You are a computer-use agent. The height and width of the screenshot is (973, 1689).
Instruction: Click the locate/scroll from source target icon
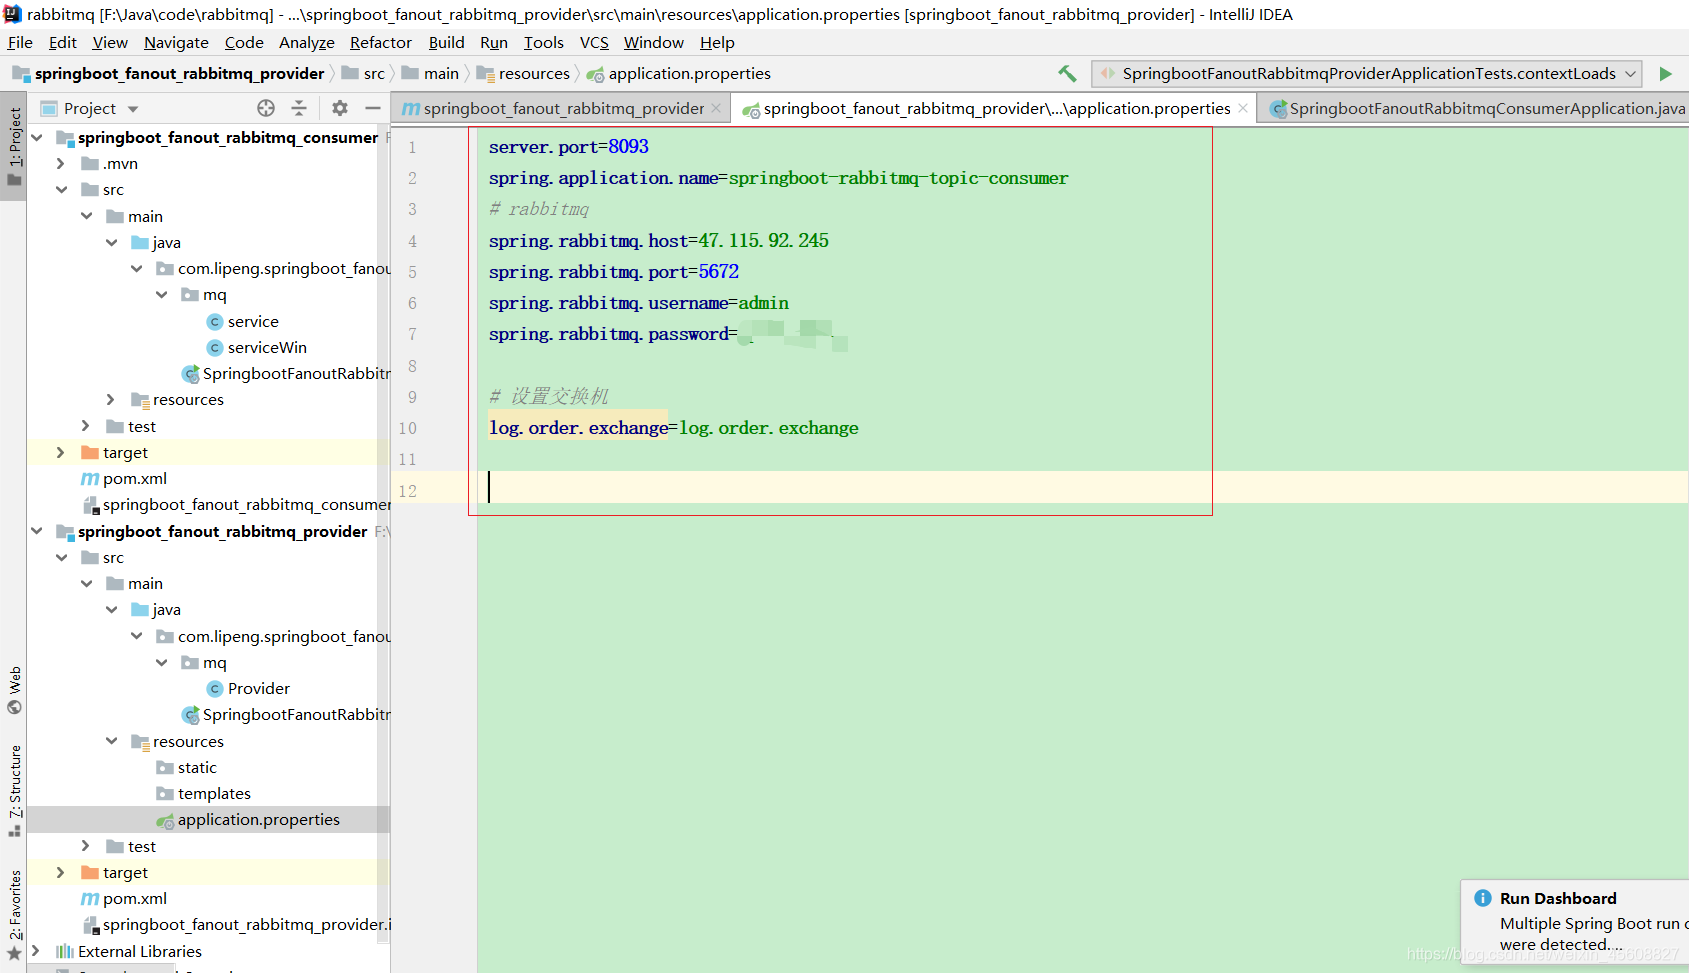tap(266, 108)
